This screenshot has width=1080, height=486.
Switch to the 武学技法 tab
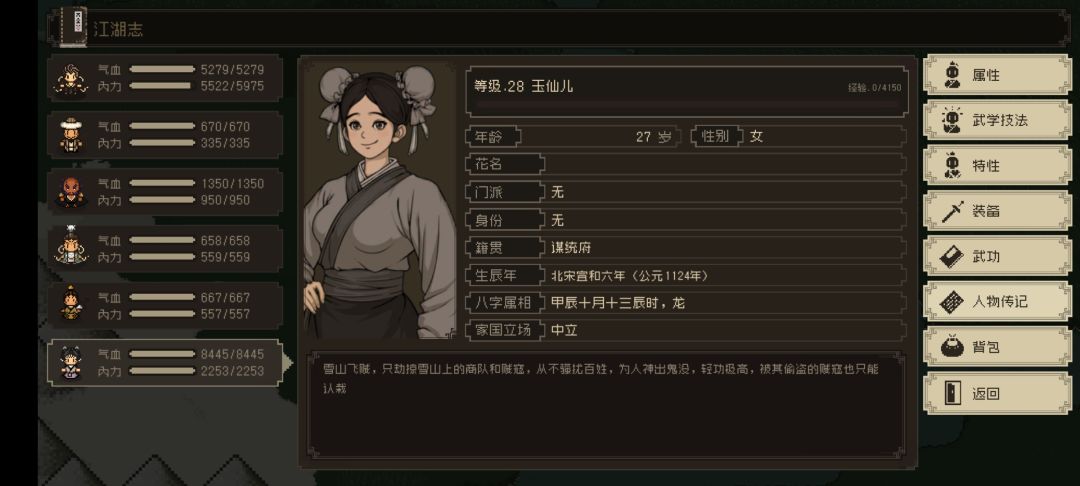coord(997,120)
